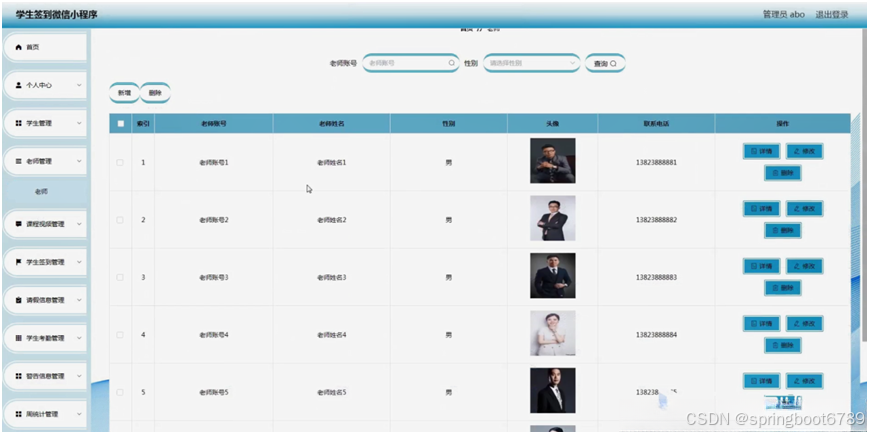The height and width of the screenshot is (434, 869).
Task: Click 修改 for 老师账号1
Action: click(804, 151)
